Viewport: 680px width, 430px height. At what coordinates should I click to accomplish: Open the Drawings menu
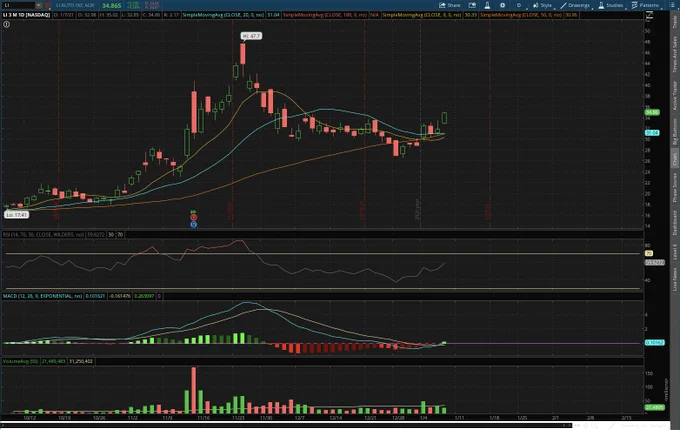(575, 5)
